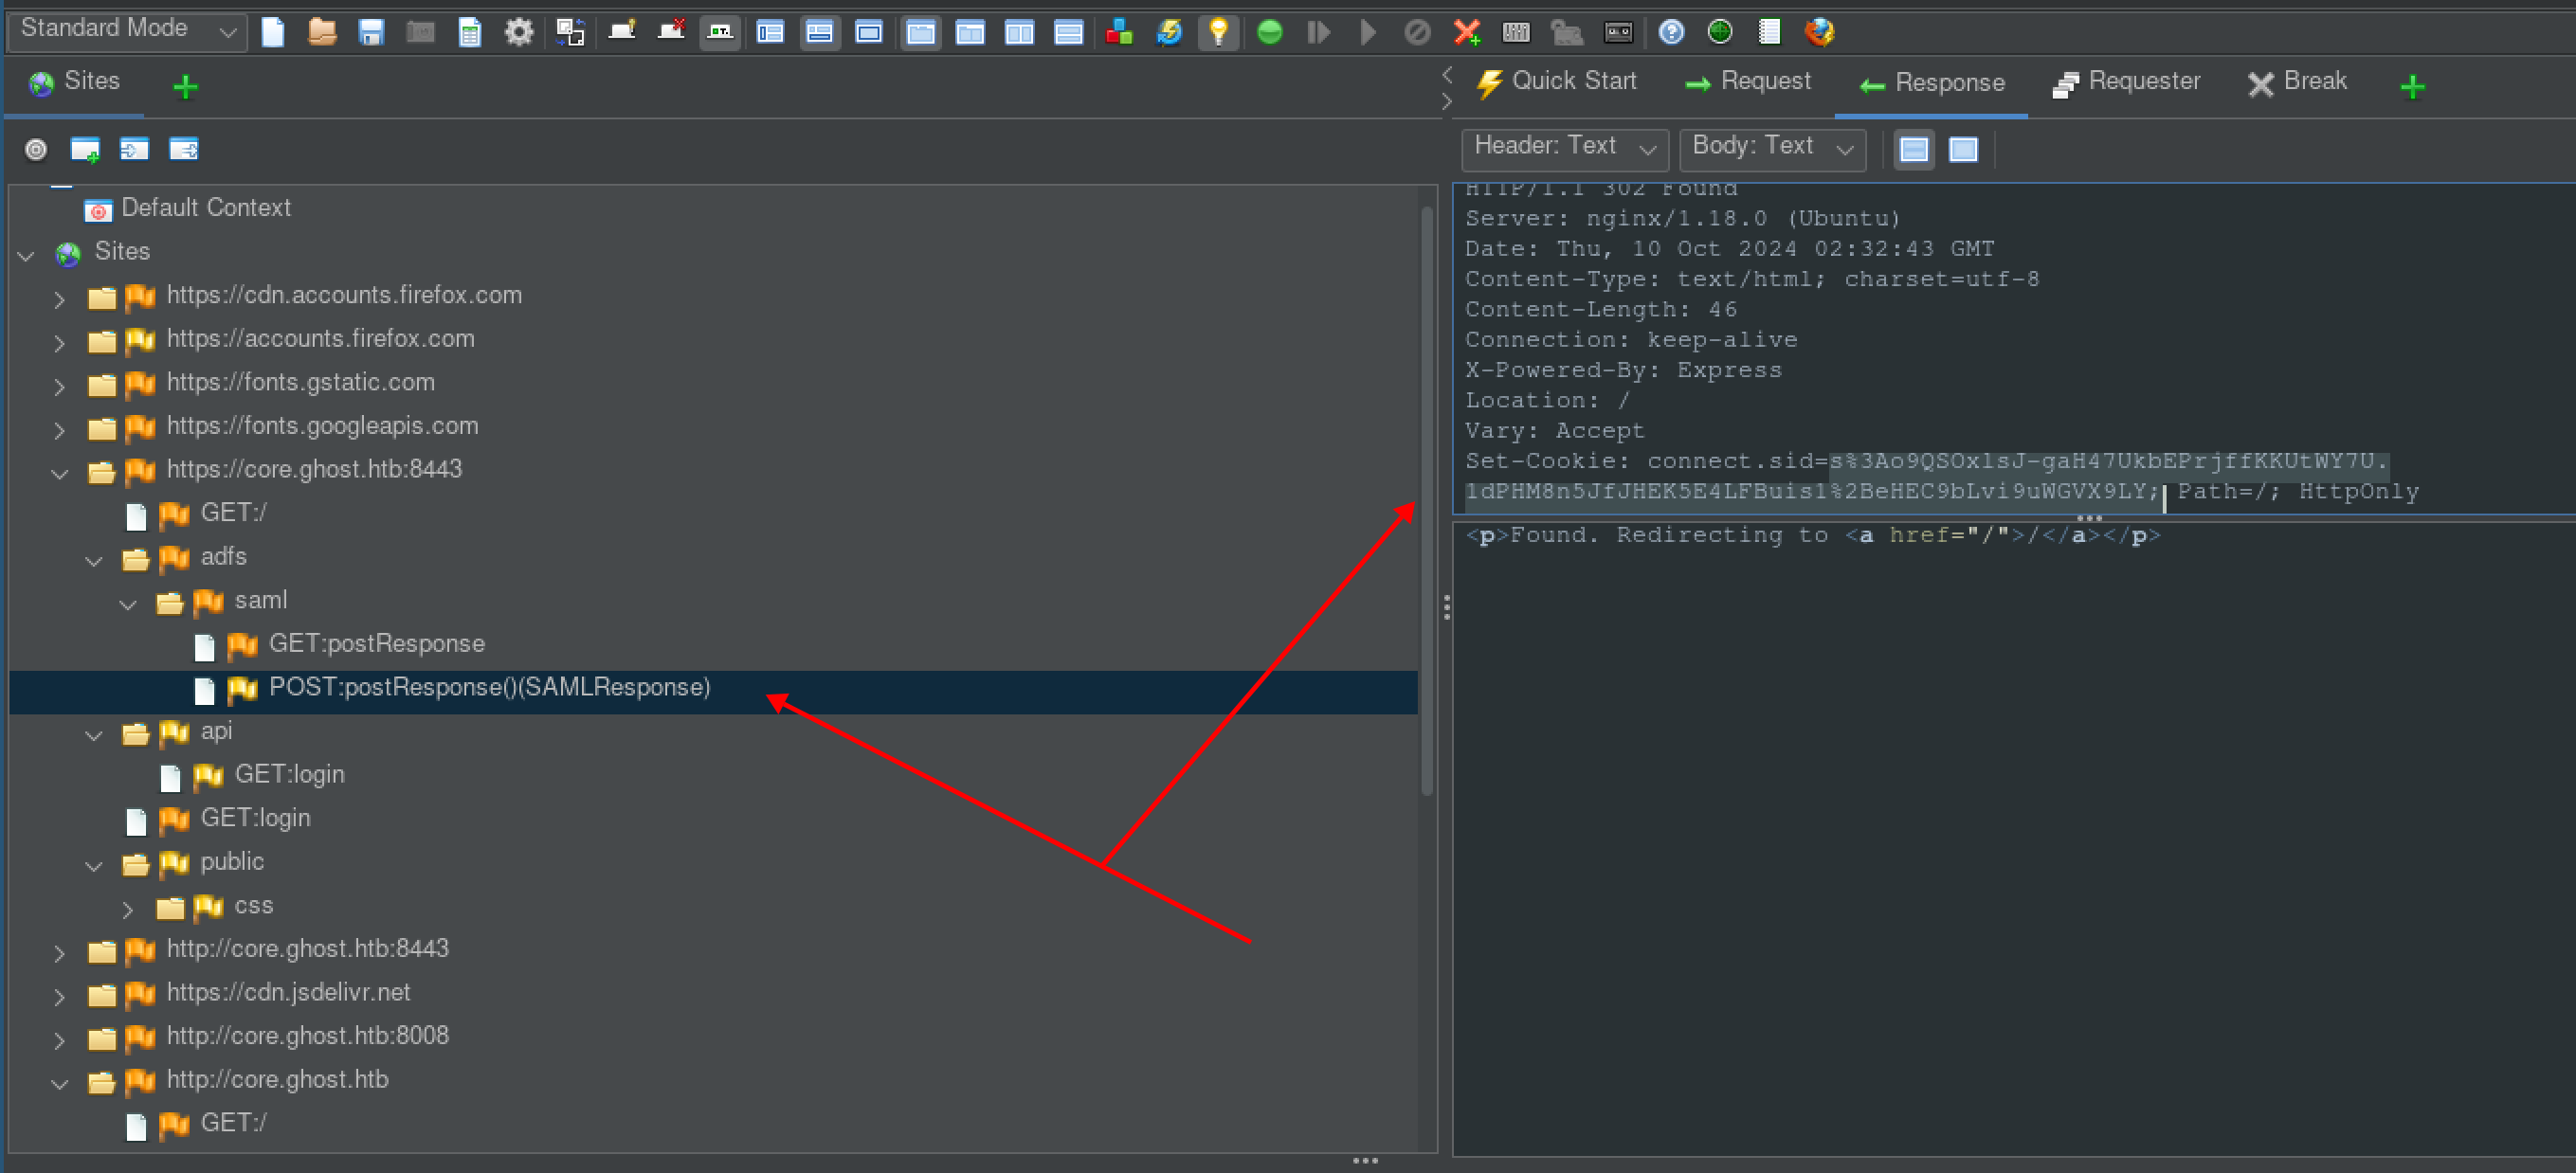
Task: Select the Default Context item
Action: (205, 208)
